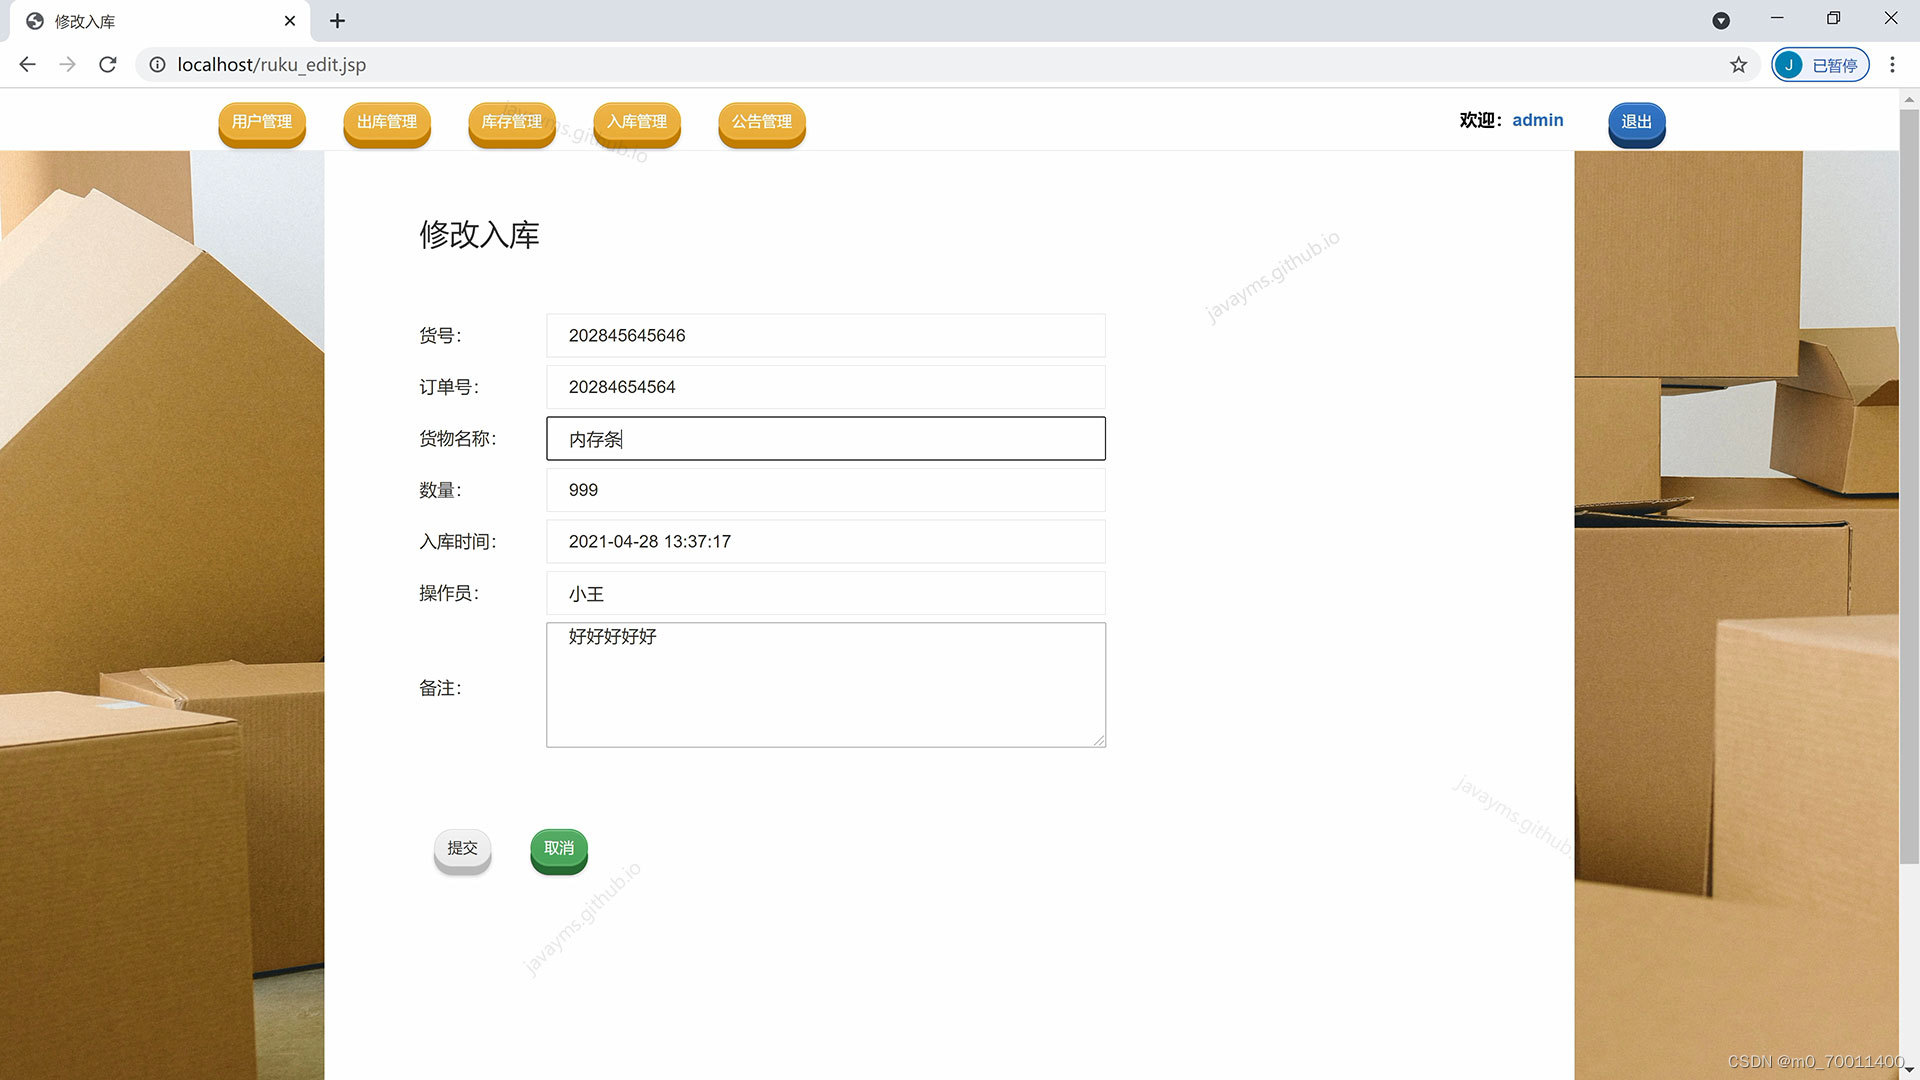The image size is (1920, 1080).
Task: Open 入库管理 management page
Action: [x=636, y=122]
